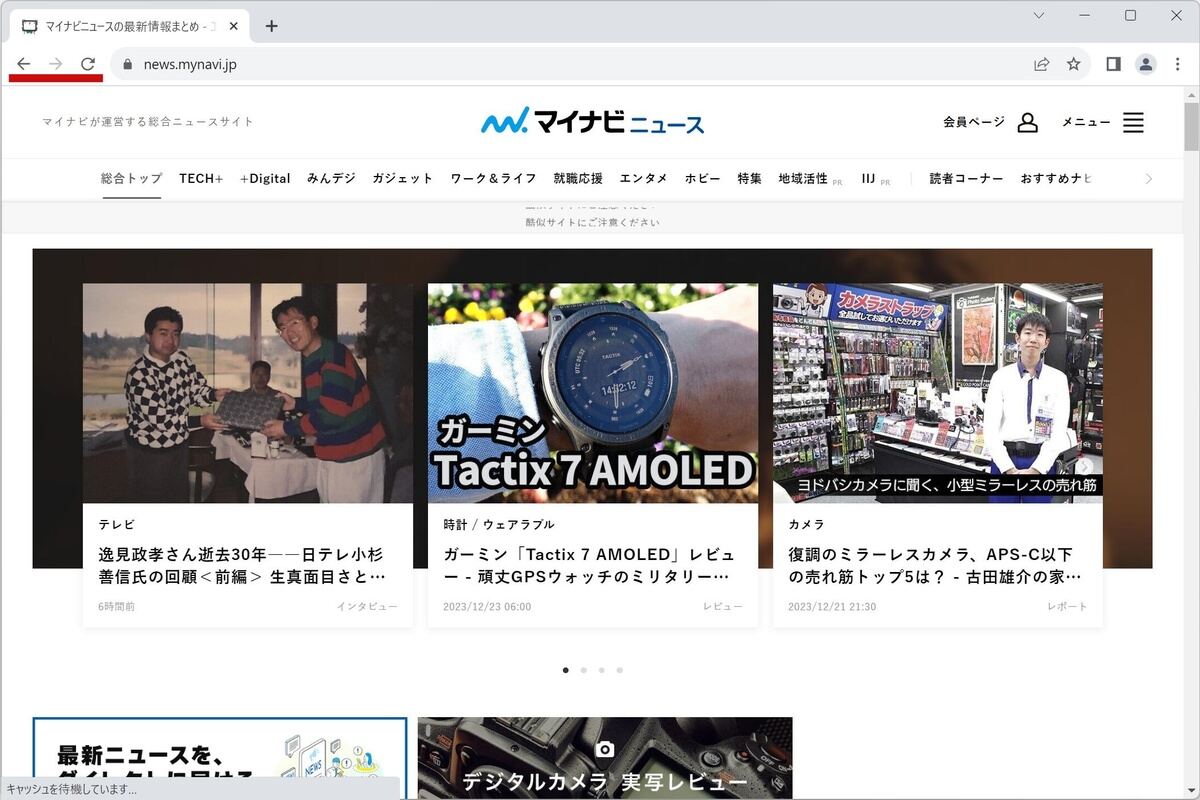The width and height of the screenshot is (1200, 800).
Task: Select the 総合トップ nav item
Action: (131, 178)
